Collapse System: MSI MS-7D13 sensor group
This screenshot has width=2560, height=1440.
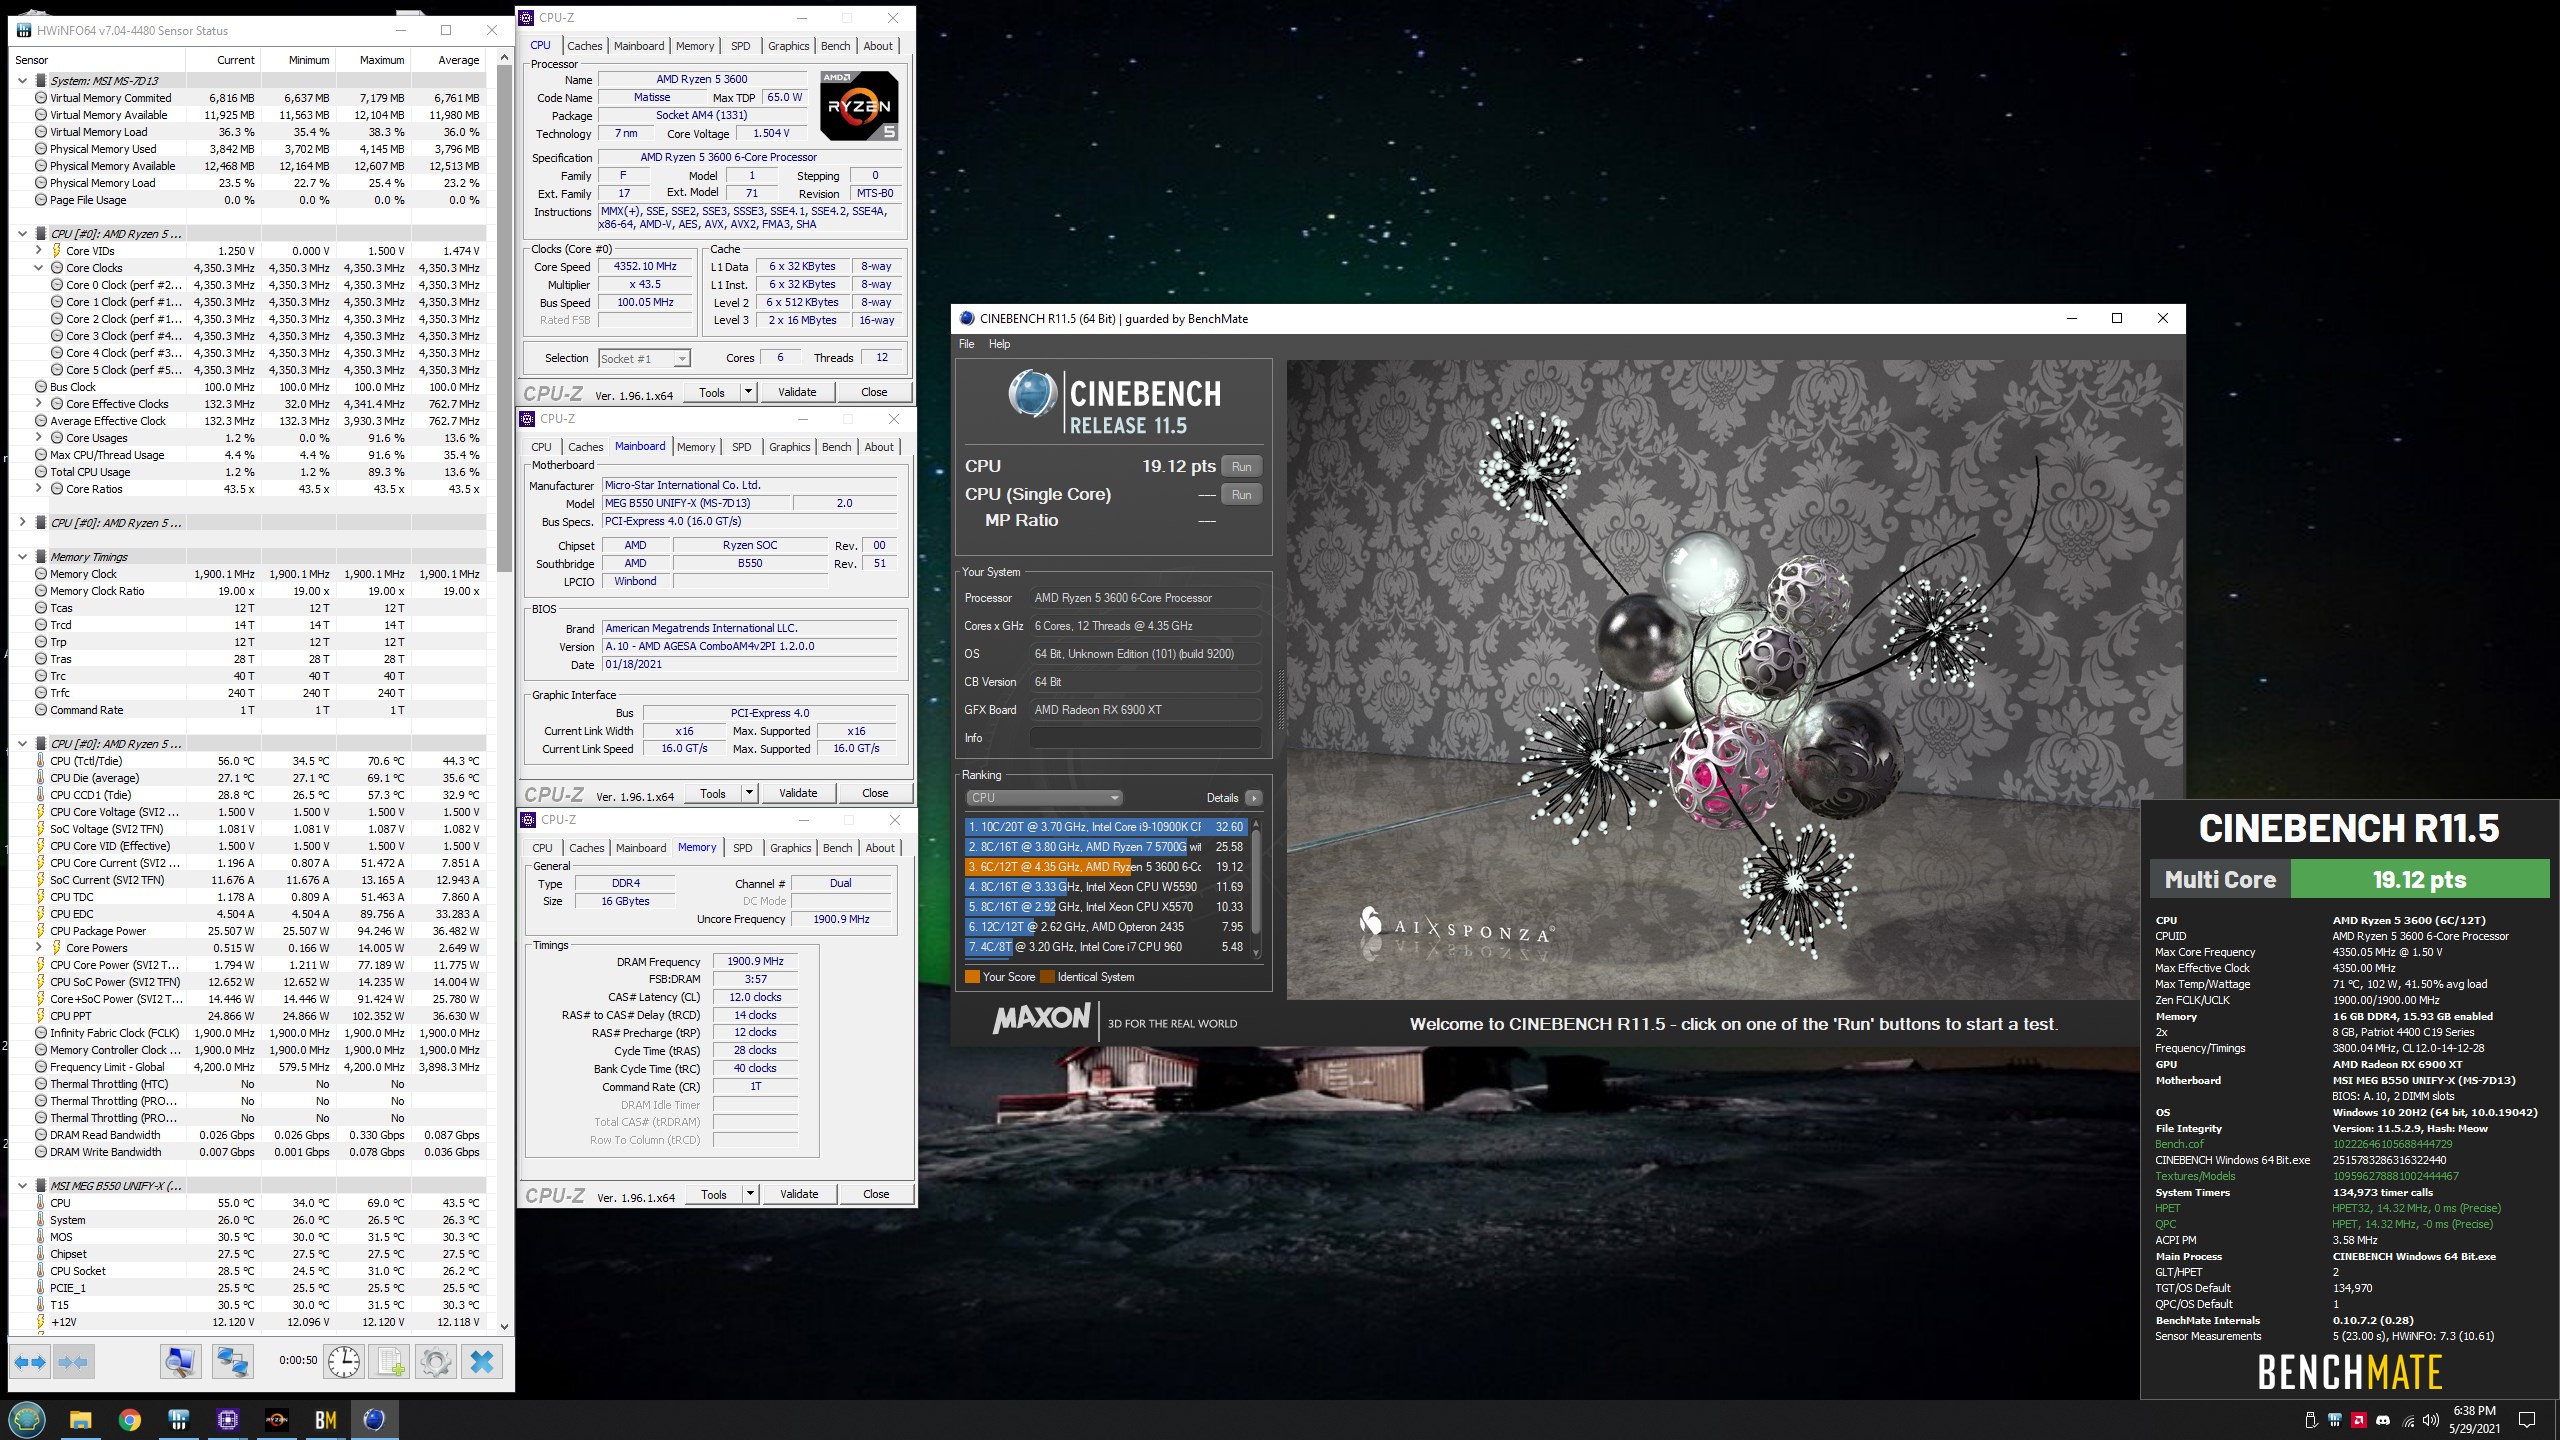(x=22, y=81)
